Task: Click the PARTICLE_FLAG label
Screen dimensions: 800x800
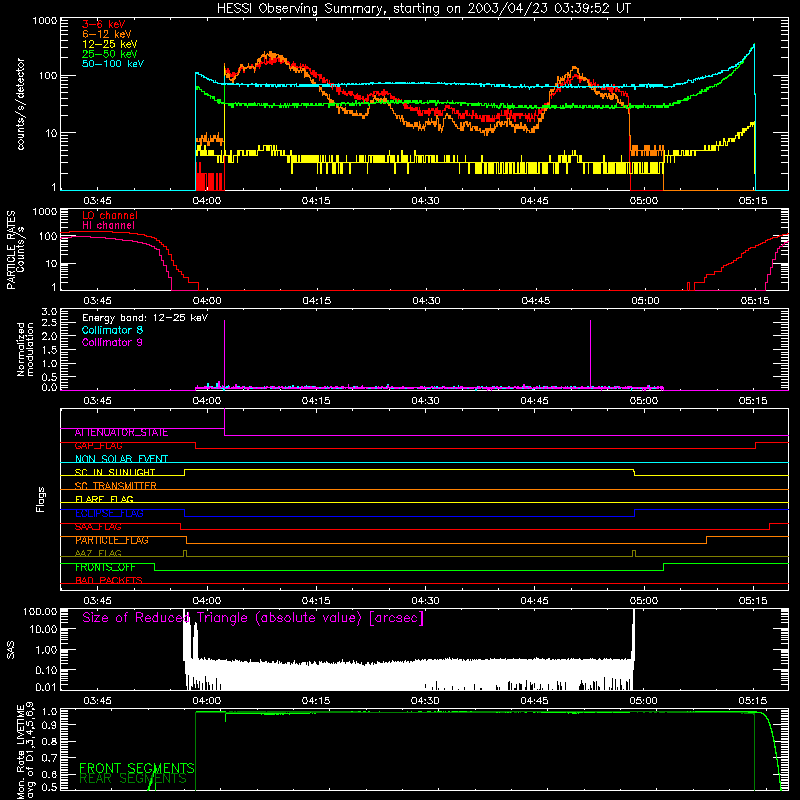Action: [x=112, y=540]
